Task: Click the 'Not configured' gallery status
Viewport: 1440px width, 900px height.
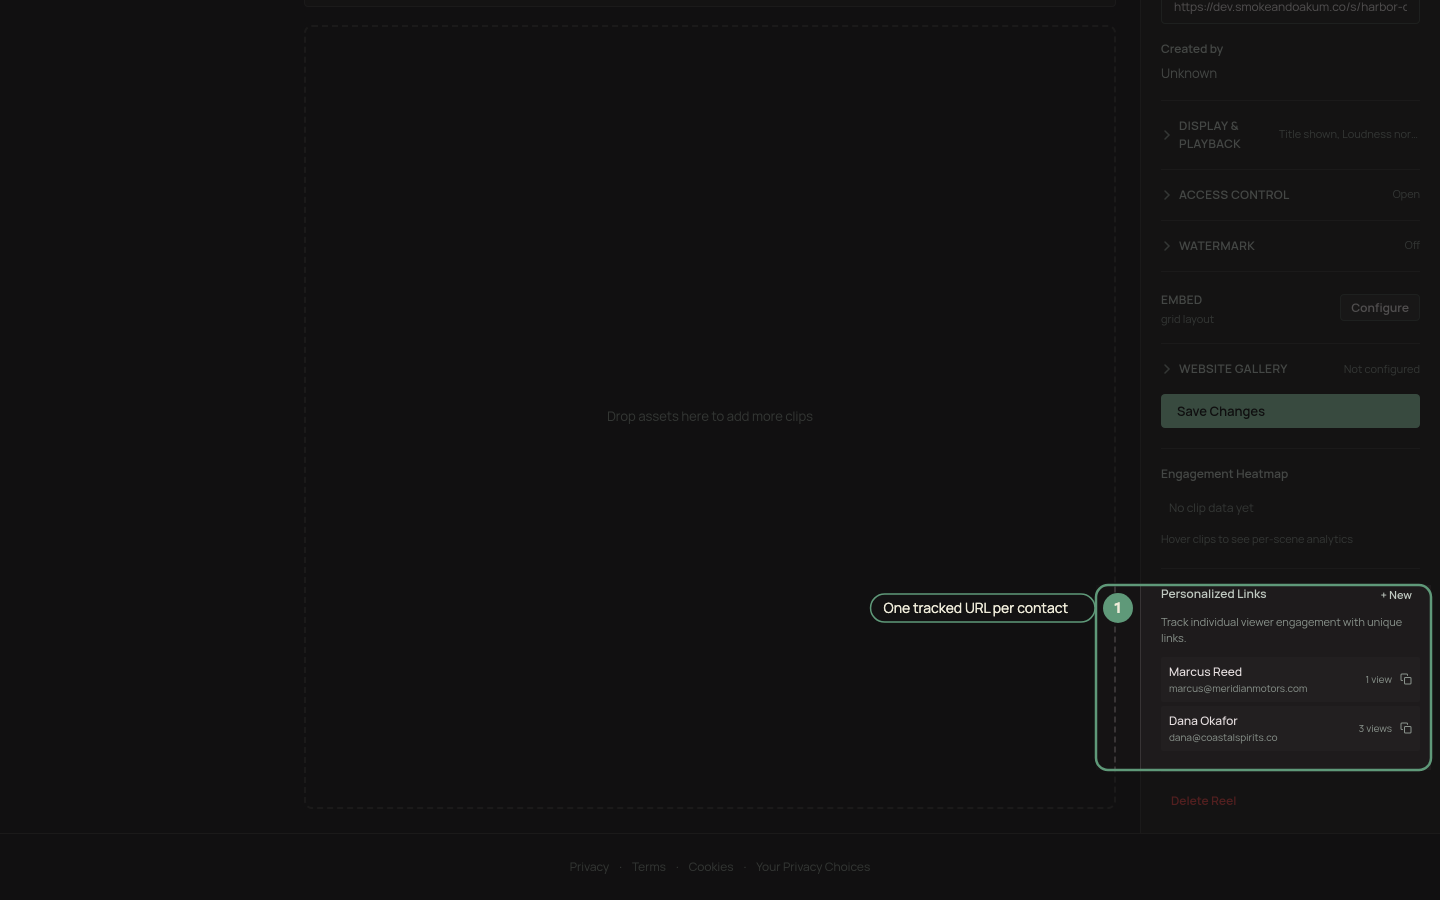Action: pyautogui.click(x=1381, y=369)
